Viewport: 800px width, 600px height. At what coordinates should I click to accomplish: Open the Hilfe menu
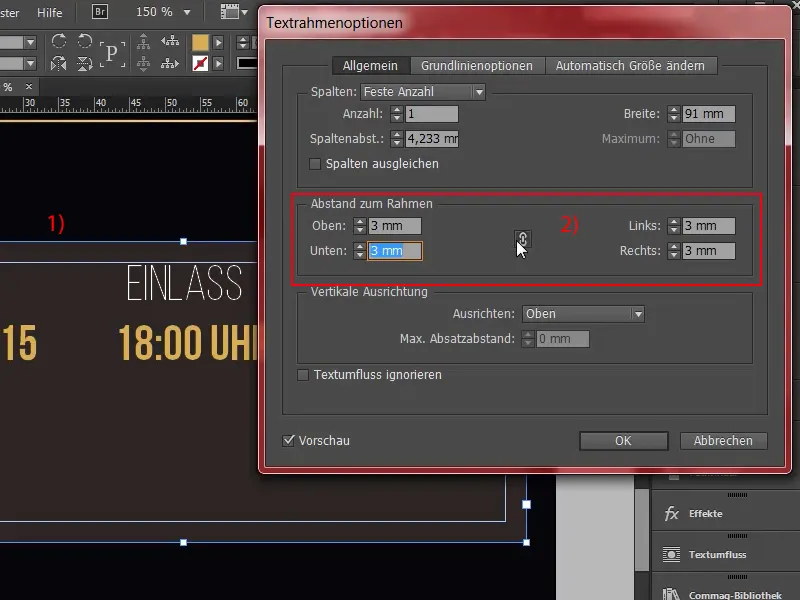49,12
